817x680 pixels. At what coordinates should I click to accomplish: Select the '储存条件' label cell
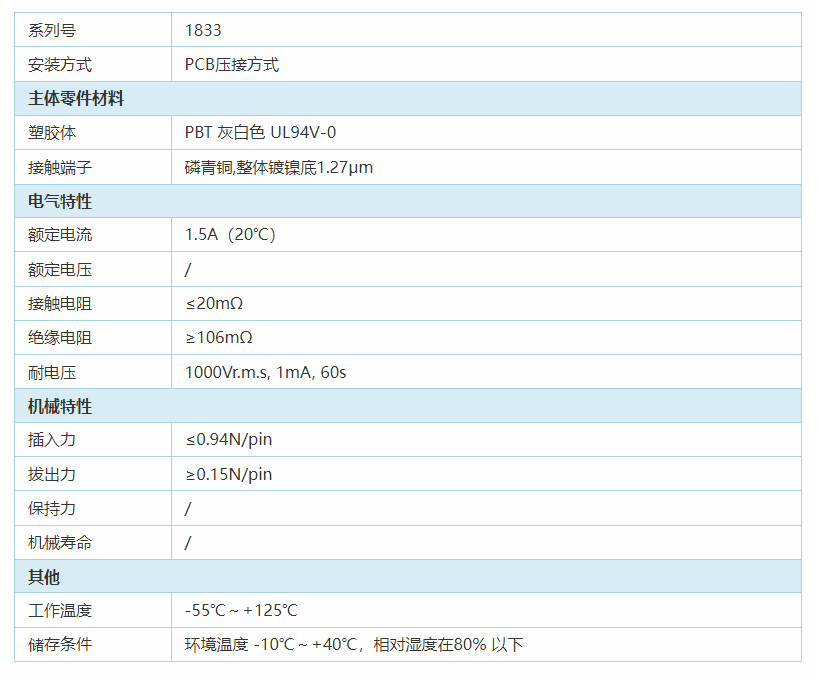pos(93,645)
